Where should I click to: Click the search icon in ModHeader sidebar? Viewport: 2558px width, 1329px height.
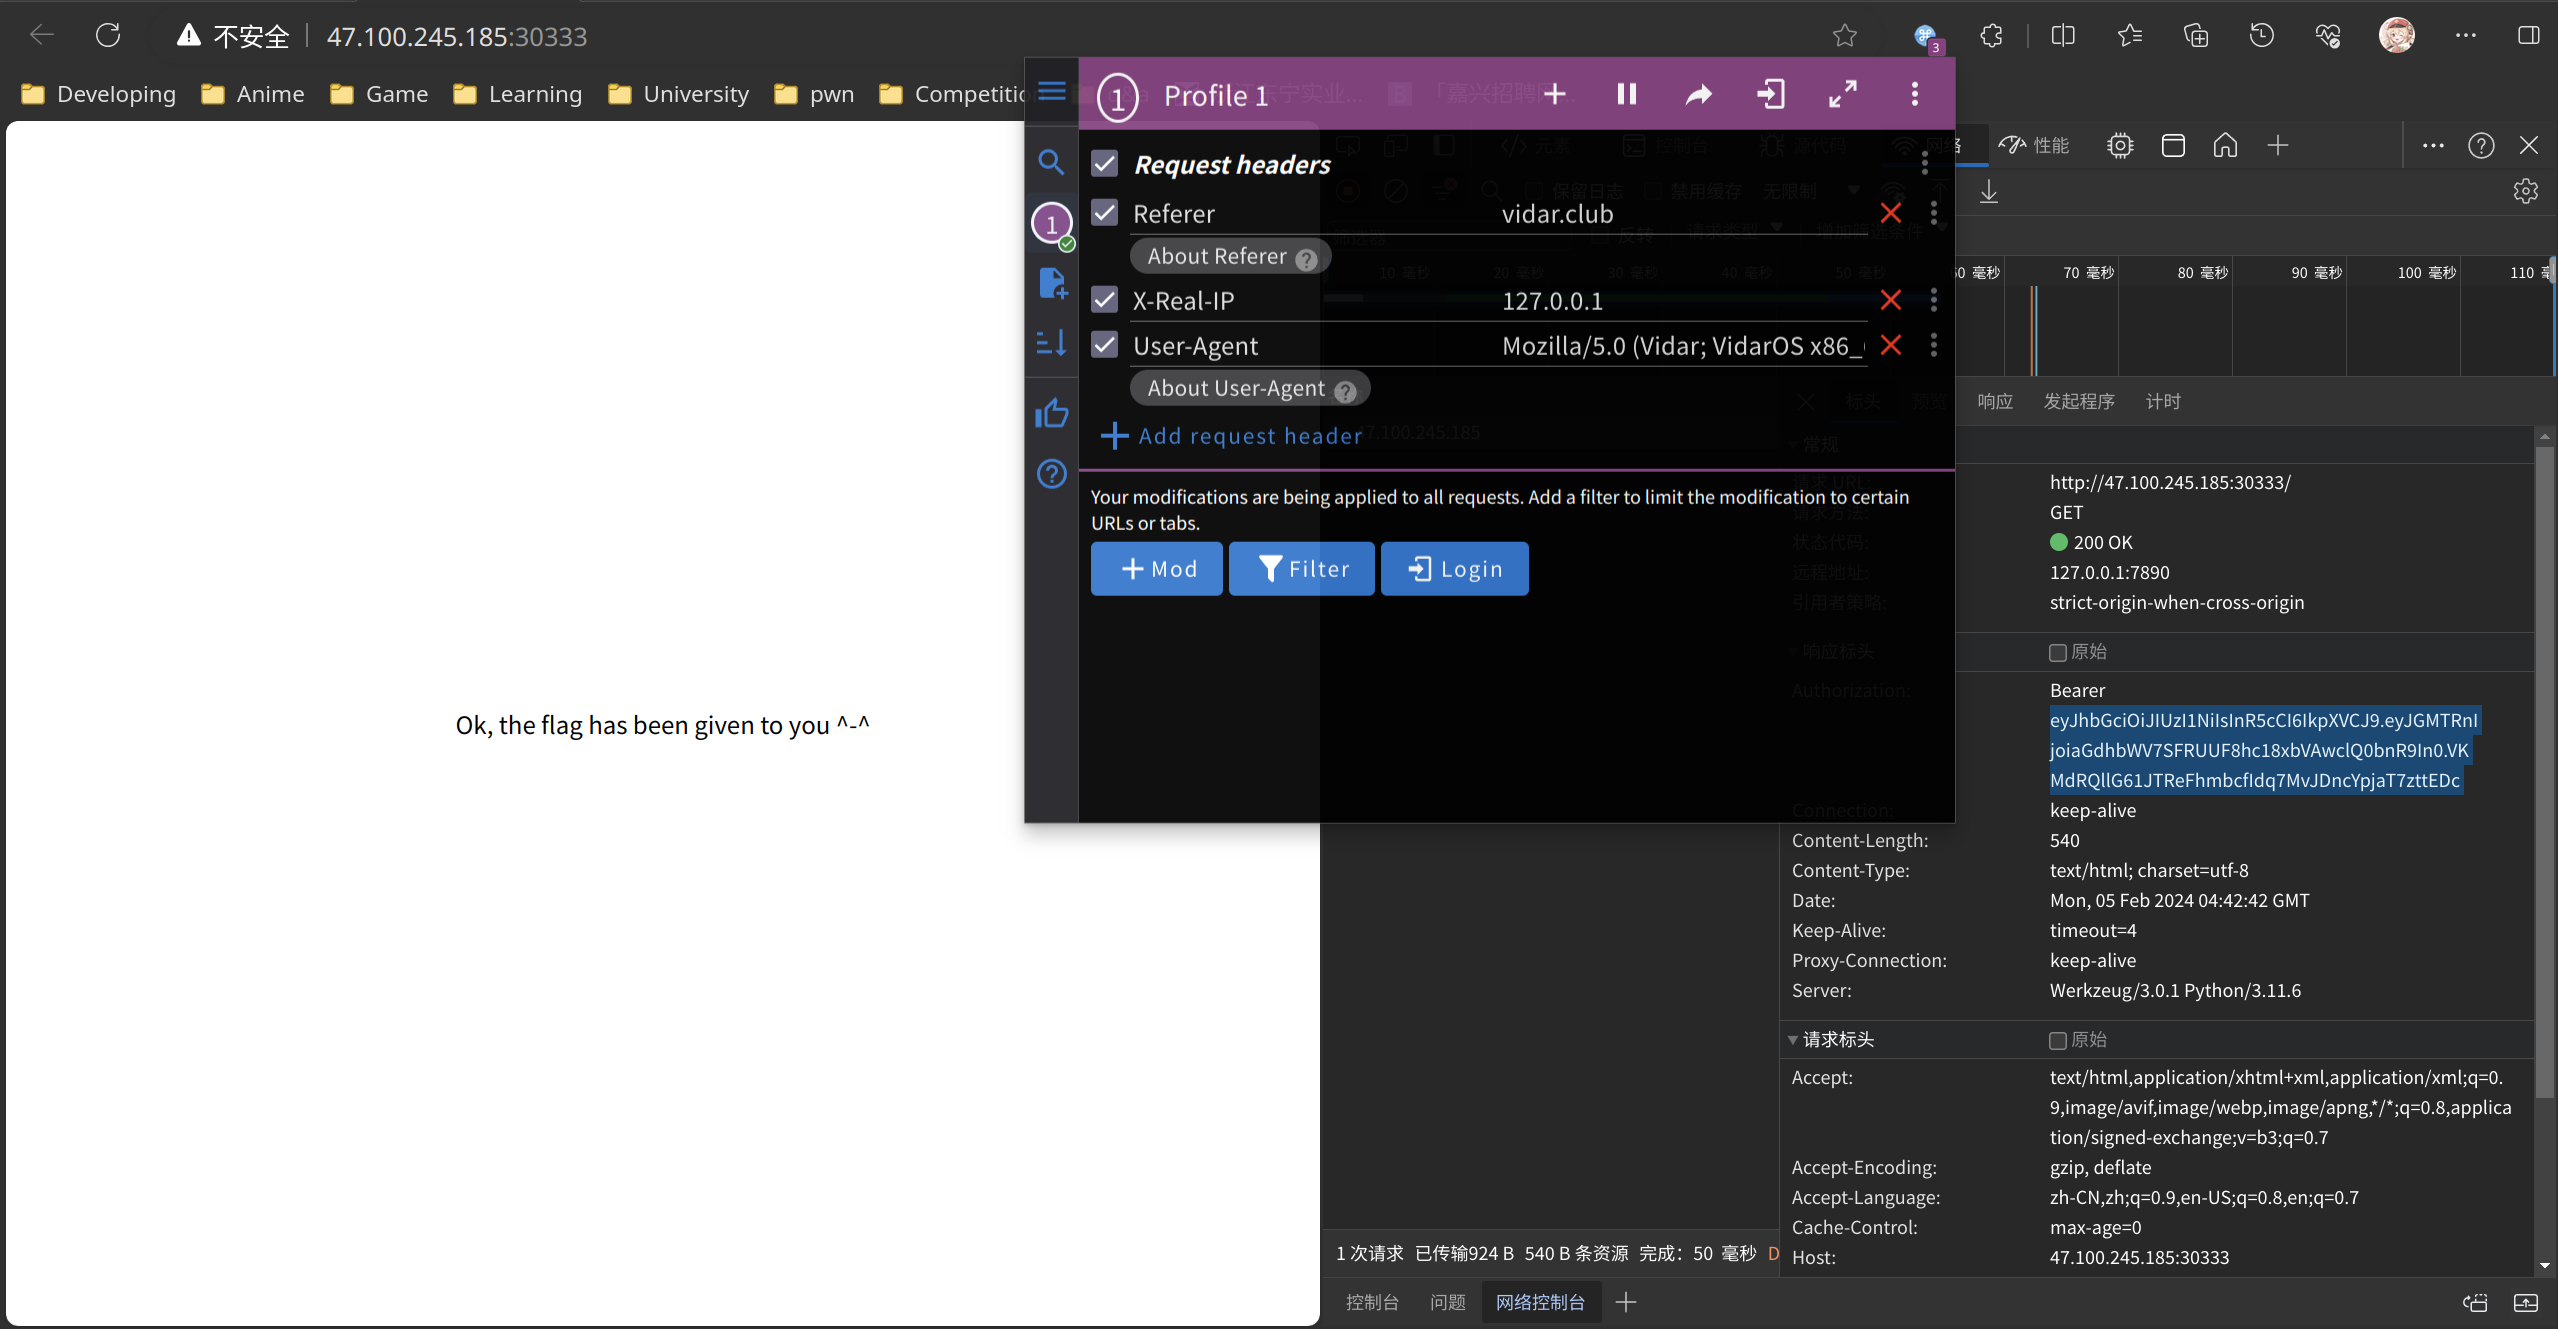[x=1051, y=162]
